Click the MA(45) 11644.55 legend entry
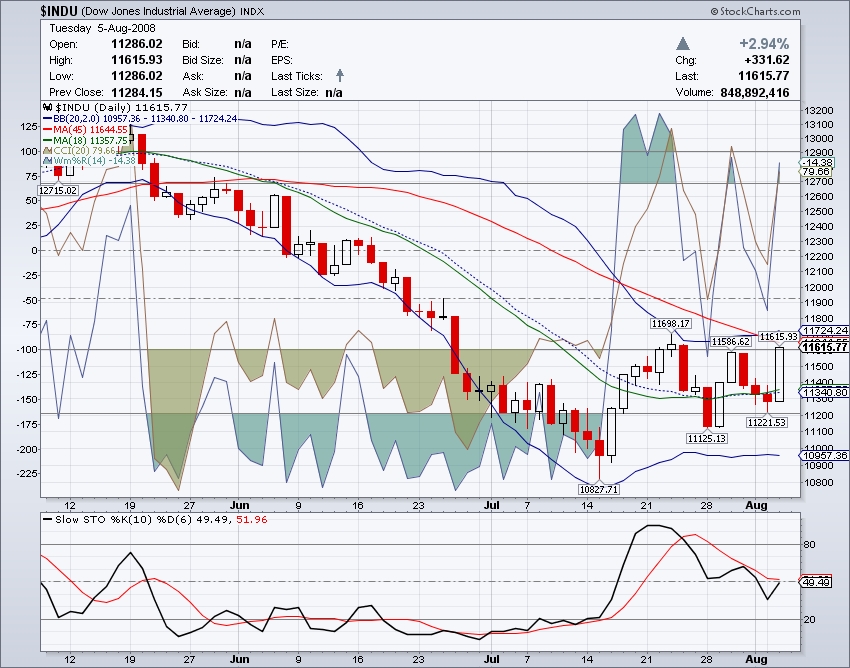Image resolution: width=850 pixels, height=668 pixels. click(87, 130)
